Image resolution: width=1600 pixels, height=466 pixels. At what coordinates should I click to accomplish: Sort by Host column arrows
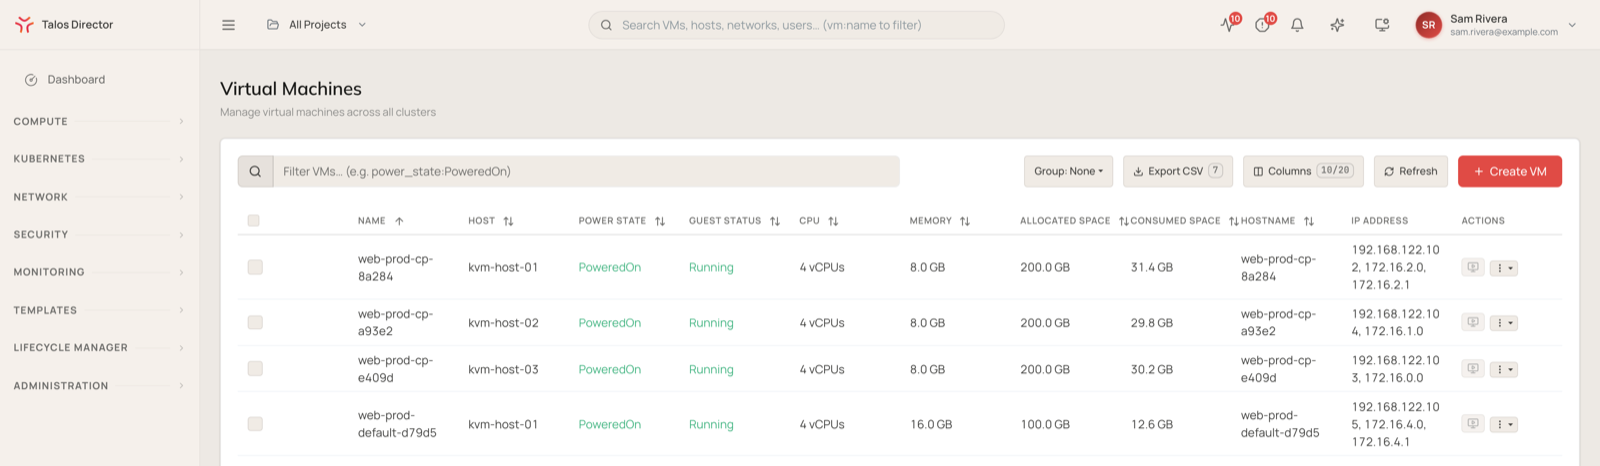tap(508, 221)
